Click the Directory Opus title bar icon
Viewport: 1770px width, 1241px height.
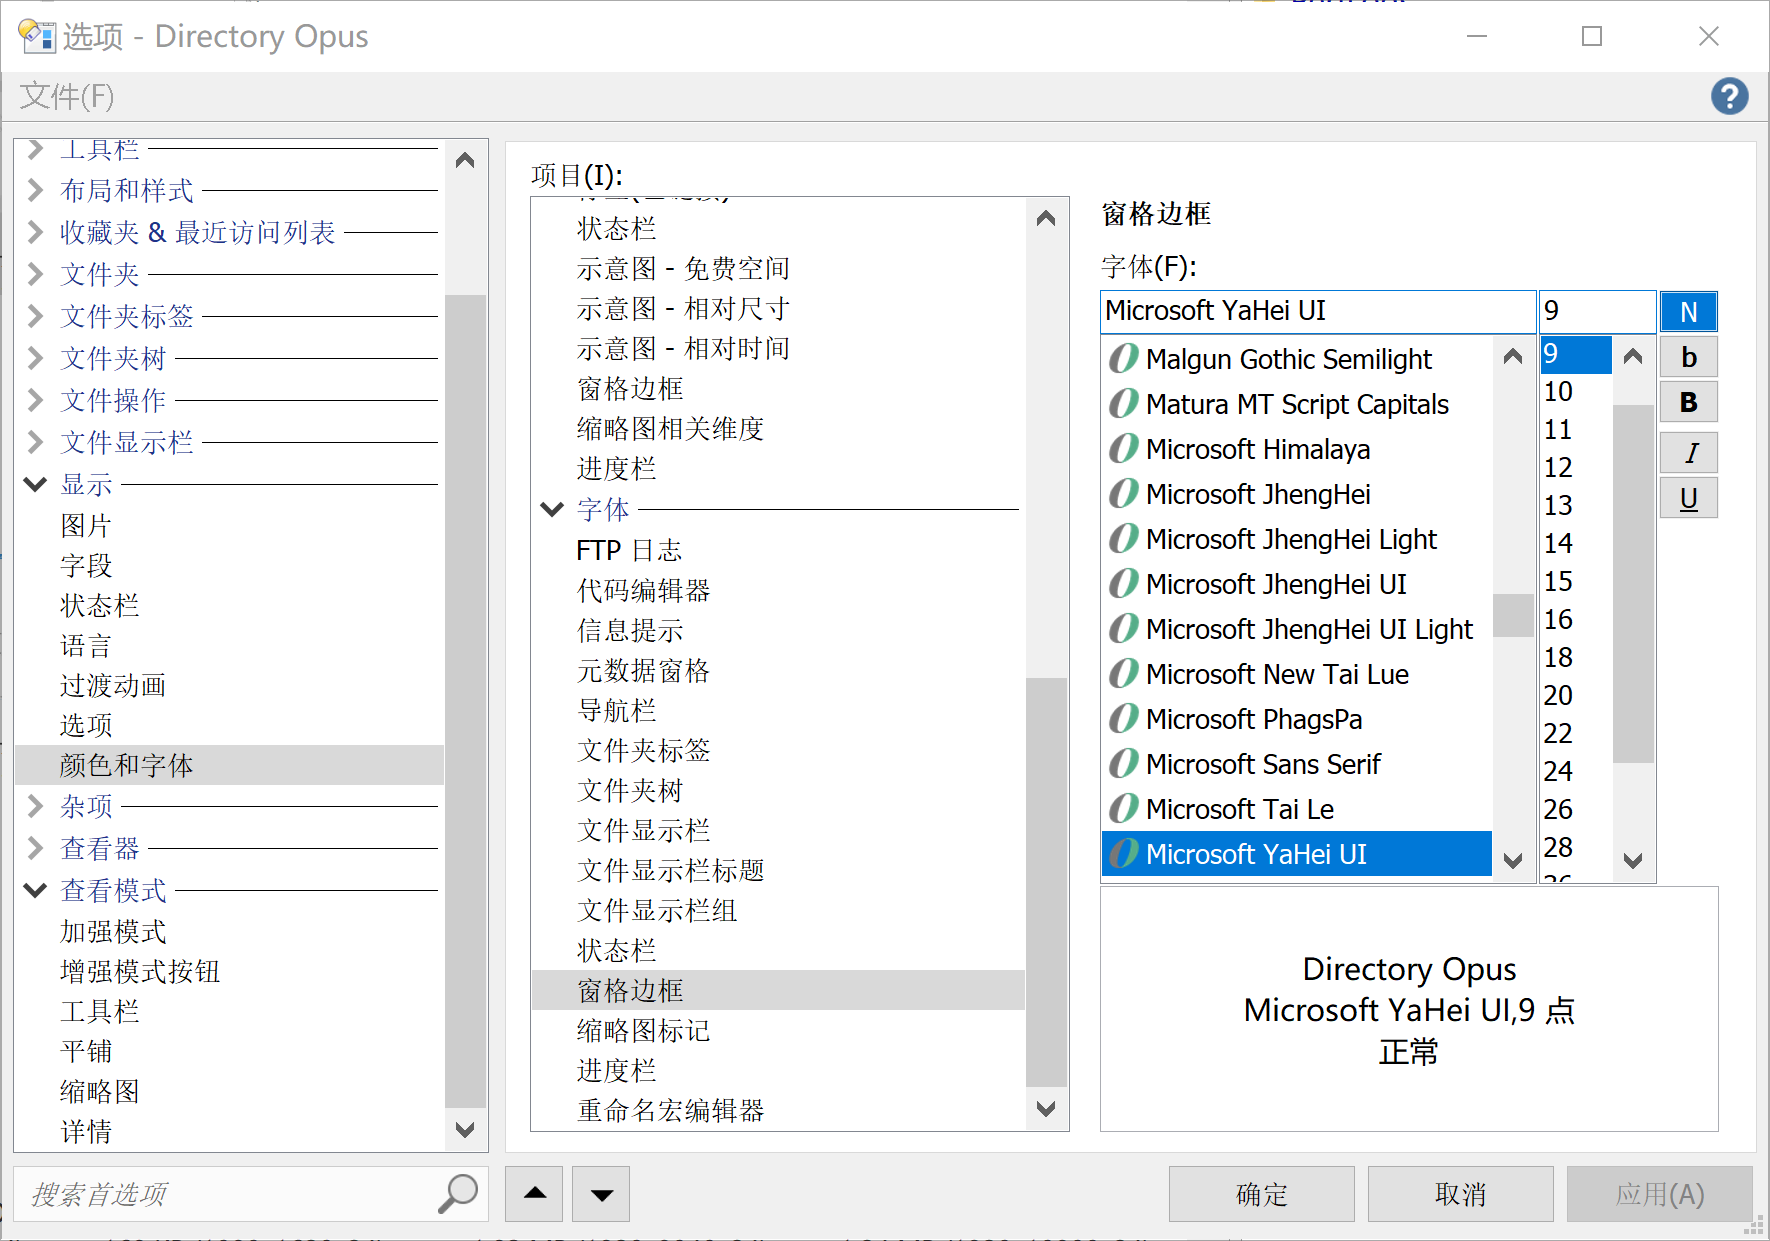coord(37,37)
